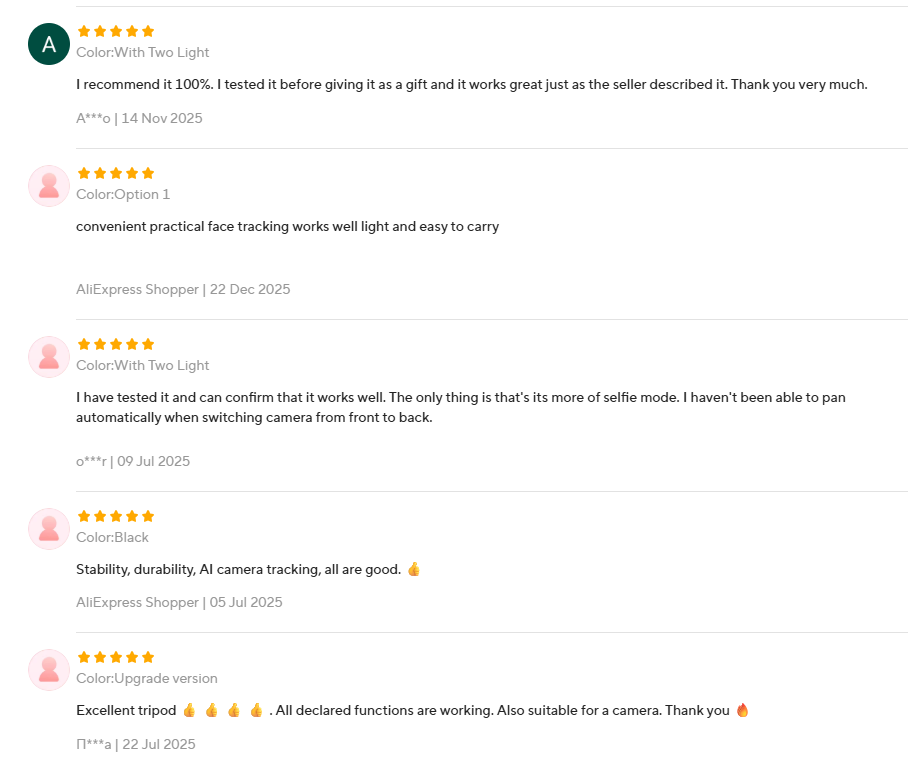Click star rating of A***o's review
908x772 pixels.
[x=116, y=31]
